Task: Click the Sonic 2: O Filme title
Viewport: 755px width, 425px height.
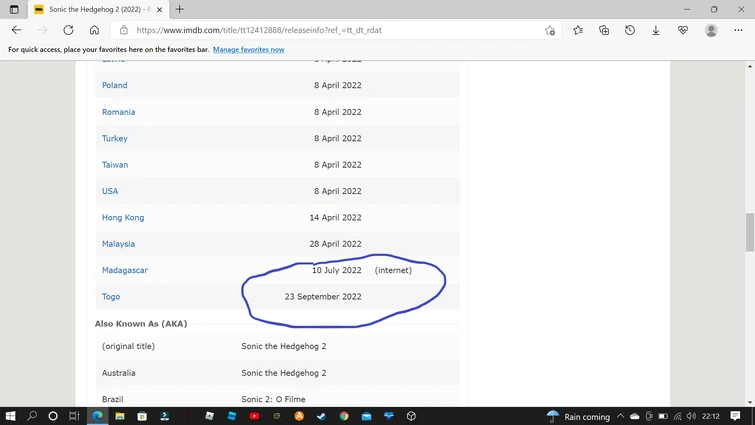Action: (x=273, y=399)
